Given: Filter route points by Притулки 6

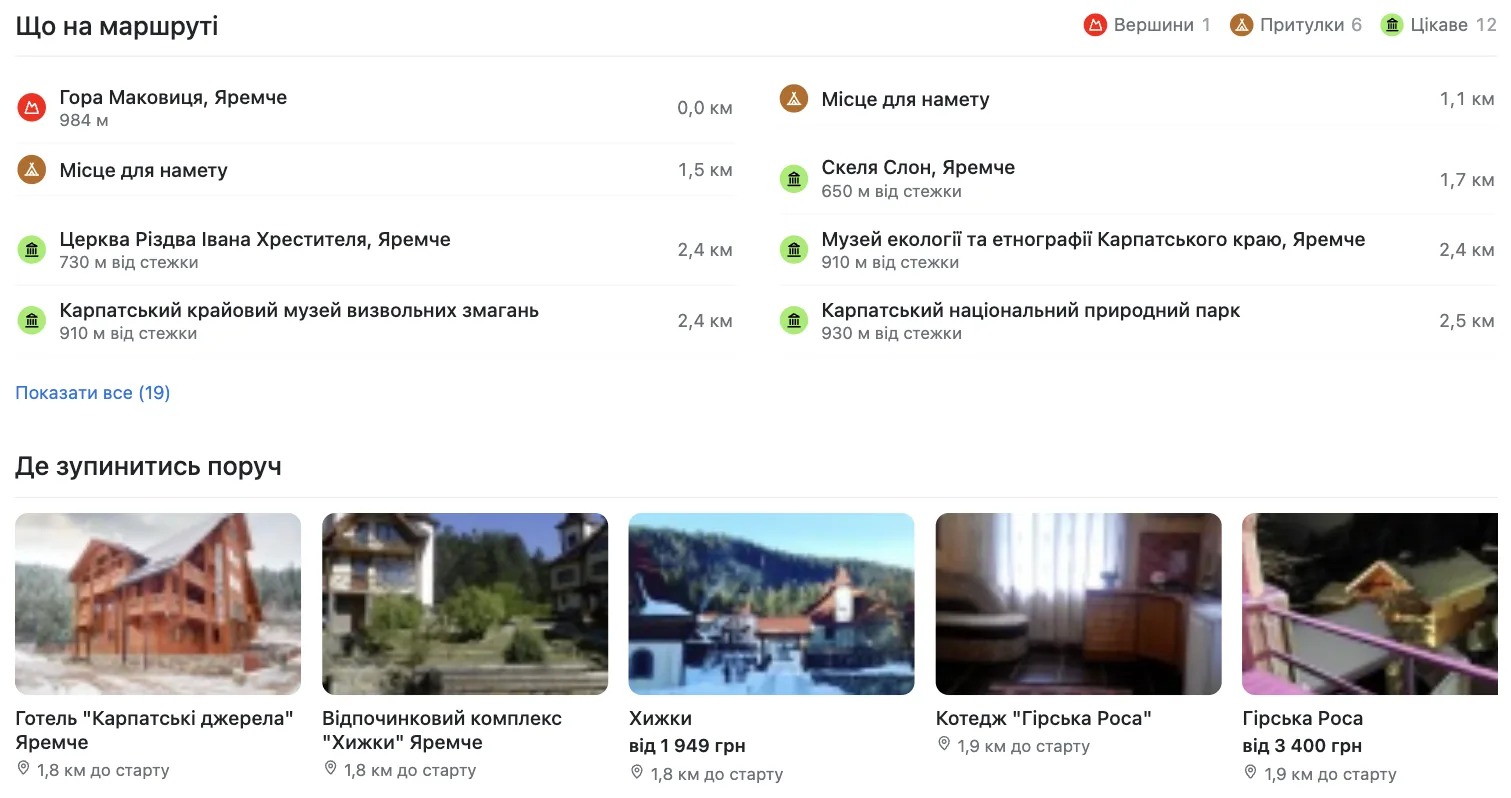Looking at the screenshot, I should [1296, 25].
